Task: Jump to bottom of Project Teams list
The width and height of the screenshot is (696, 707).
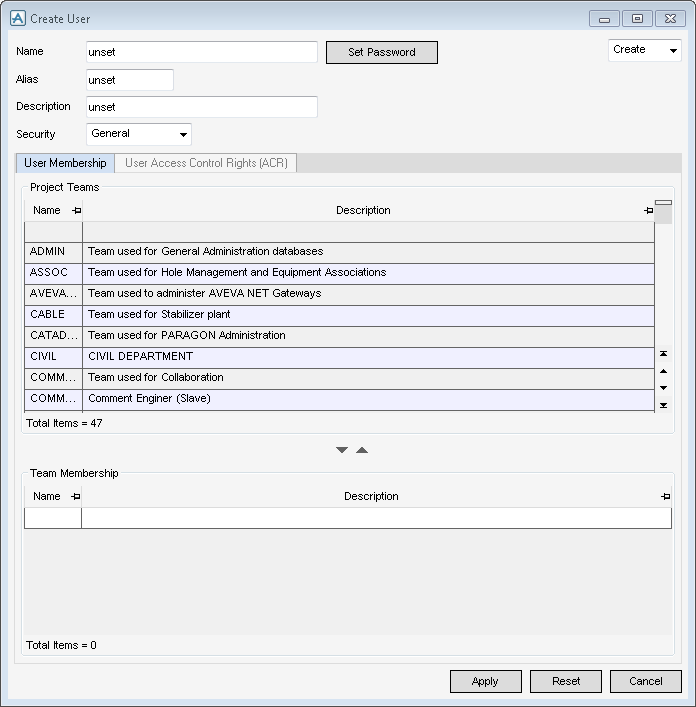Action: click(x=663, y=405)
